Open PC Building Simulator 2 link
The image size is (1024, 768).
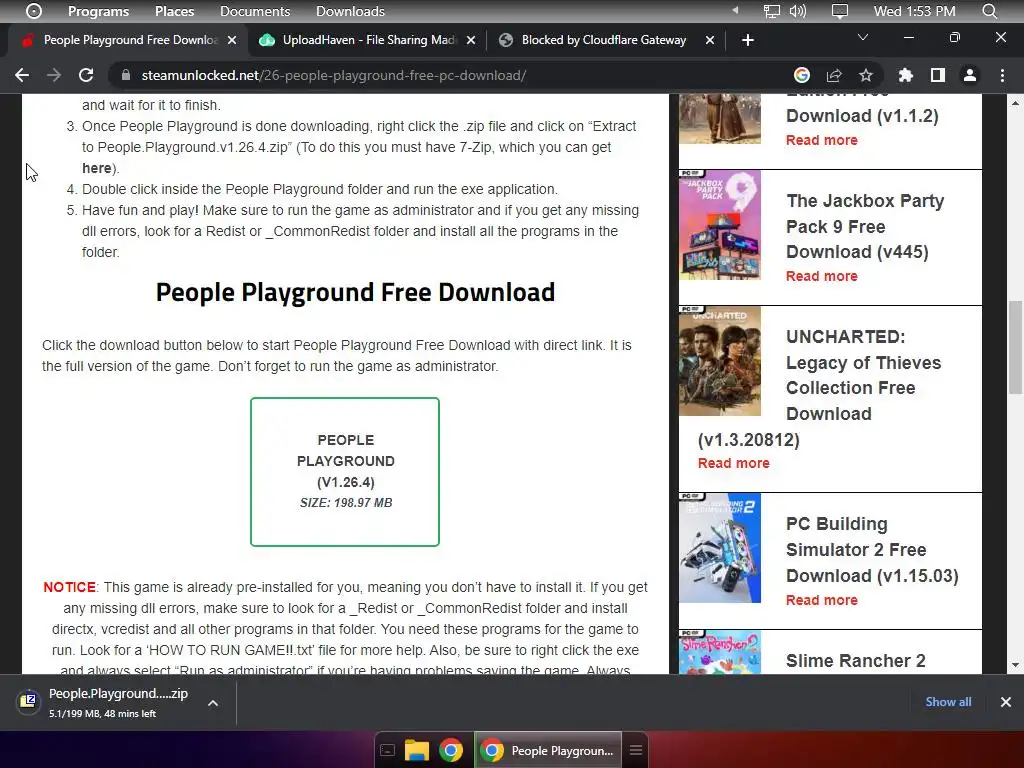tap(872, 550)
